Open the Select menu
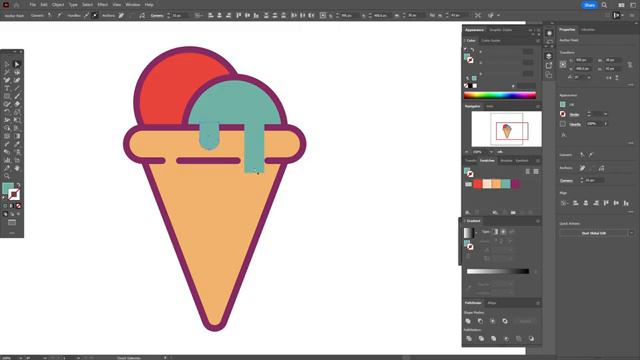 point(87,4)
